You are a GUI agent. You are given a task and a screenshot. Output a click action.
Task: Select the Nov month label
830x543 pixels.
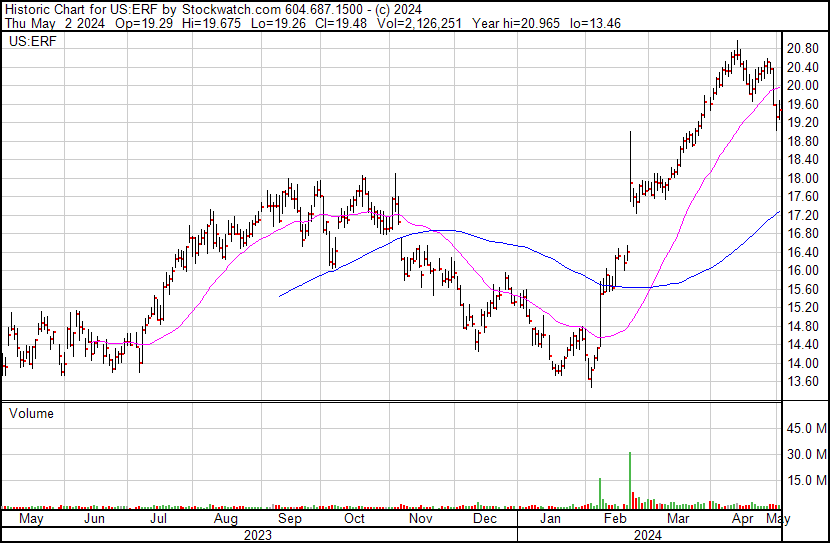(420, 518)
